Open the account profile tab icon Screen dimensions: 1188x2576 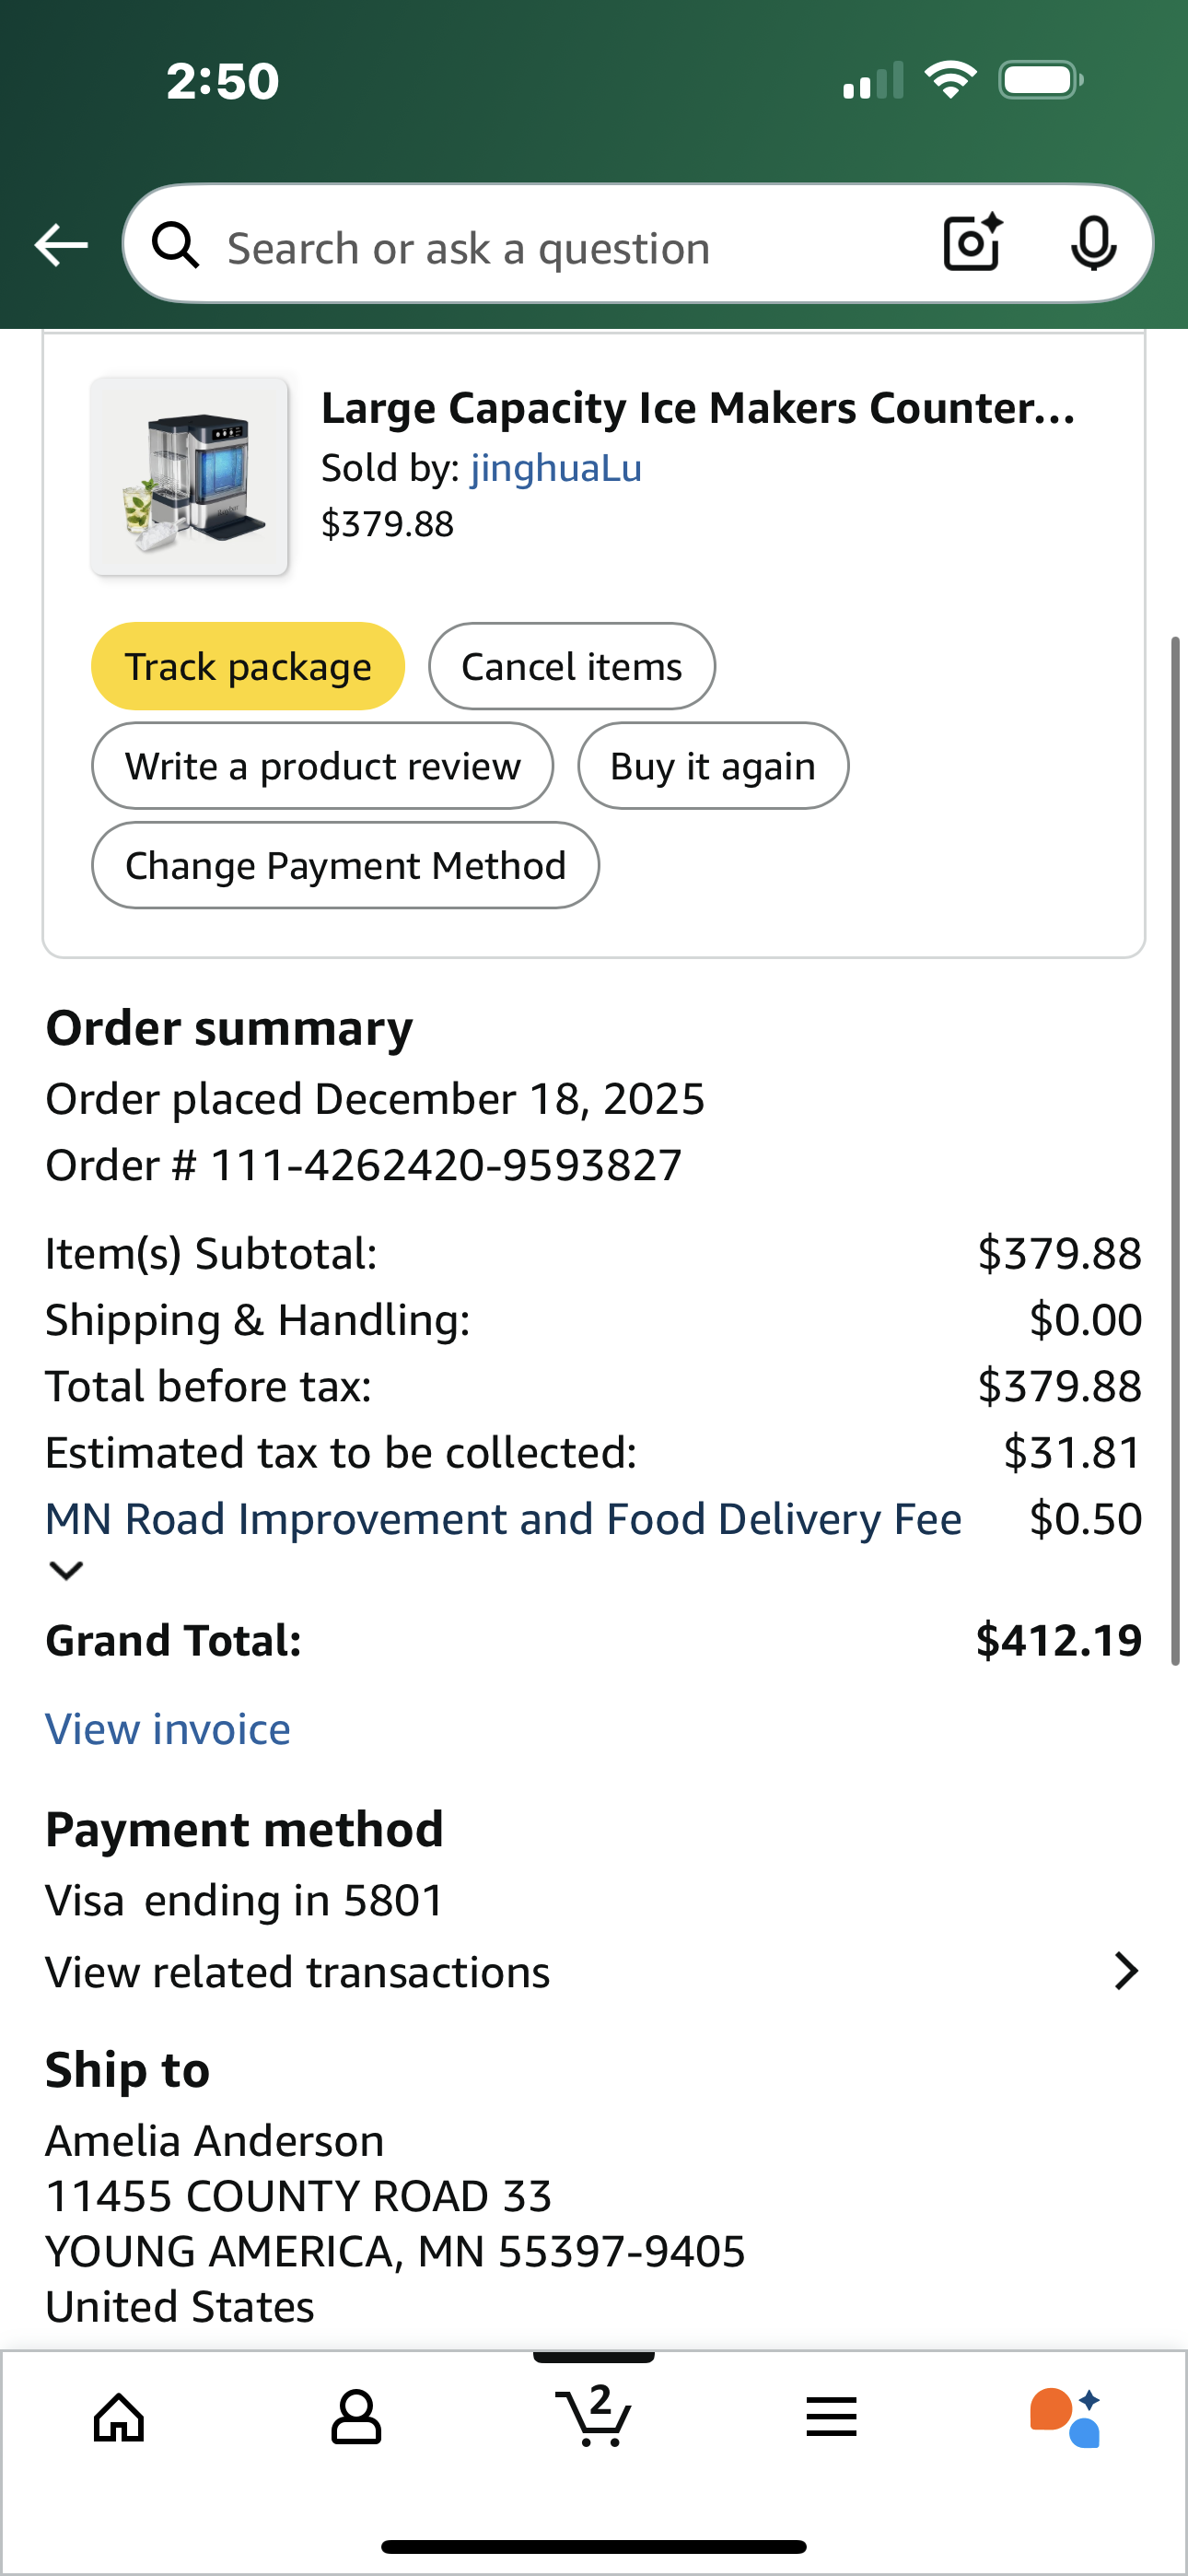pyautogui.click(x=356, y=2418)
